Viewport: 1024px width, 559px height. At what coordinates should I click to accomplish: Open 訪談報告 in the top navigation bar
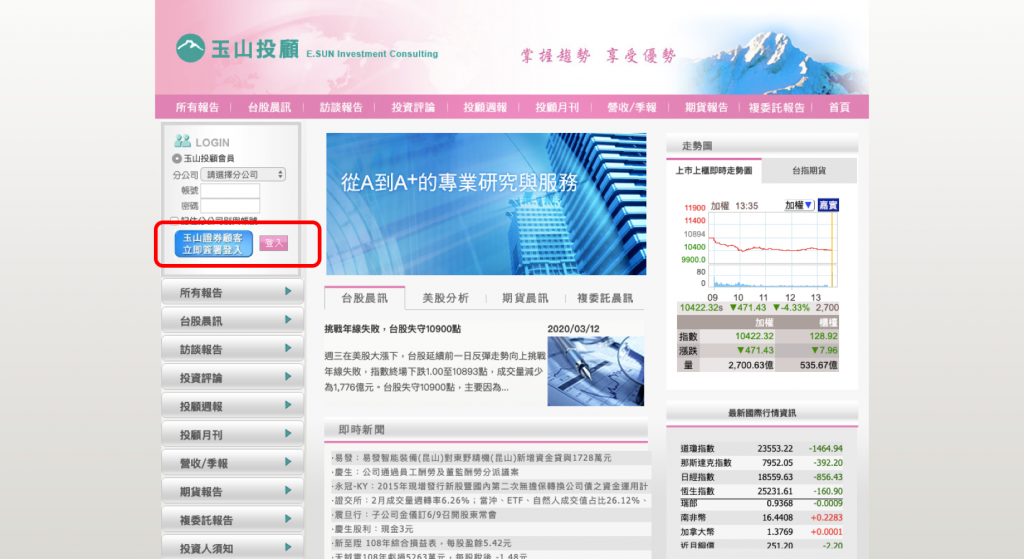pos(341,107)
